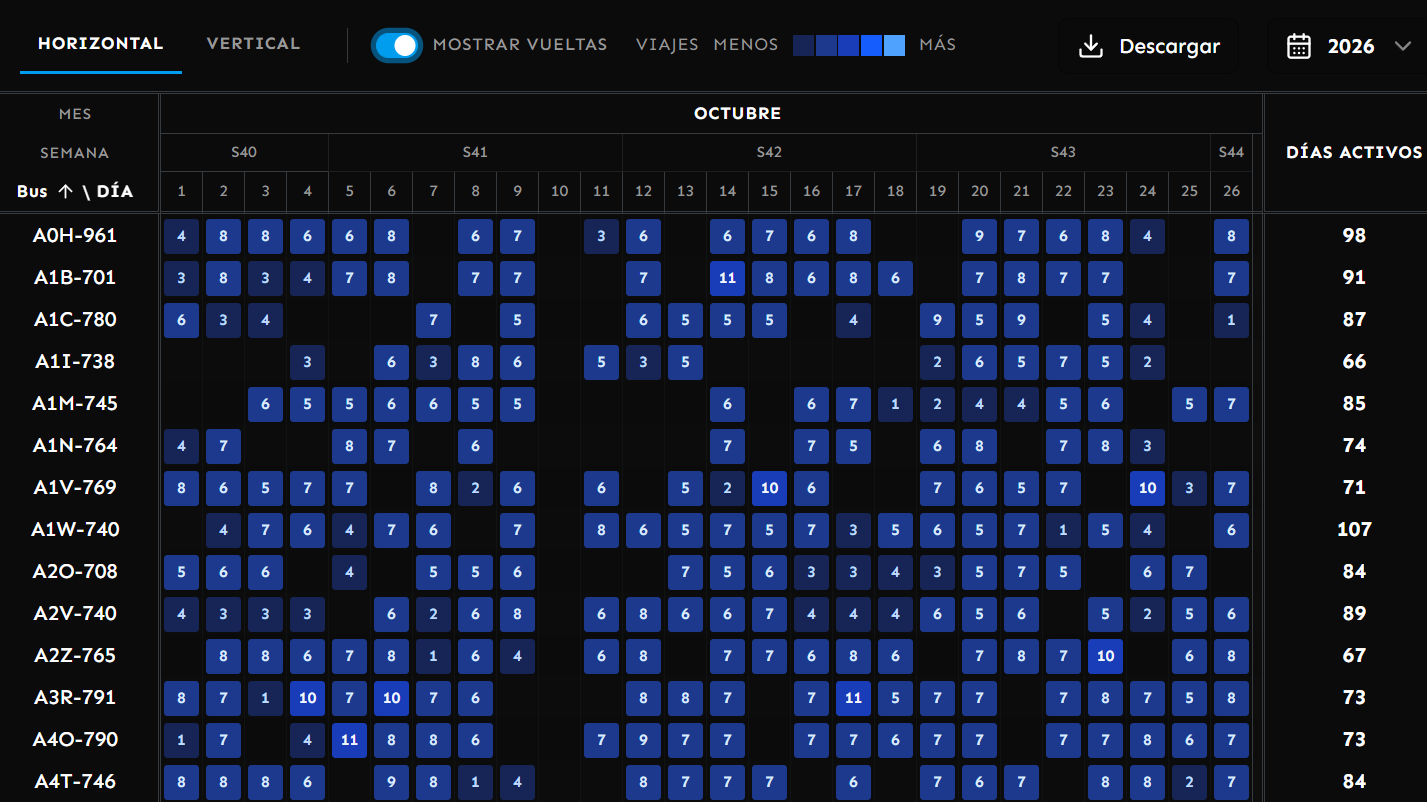Click the Descargar button label

tap(1169, 46)
